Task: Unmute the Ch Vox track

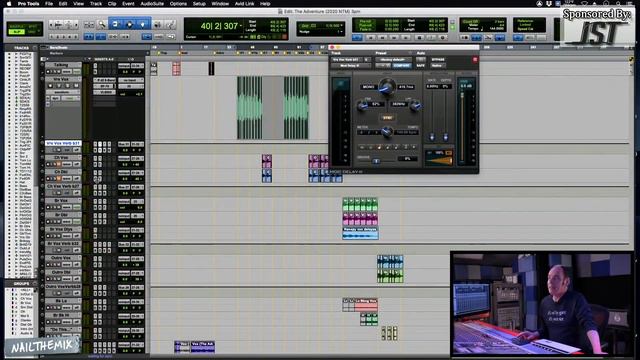Action: 58,164
